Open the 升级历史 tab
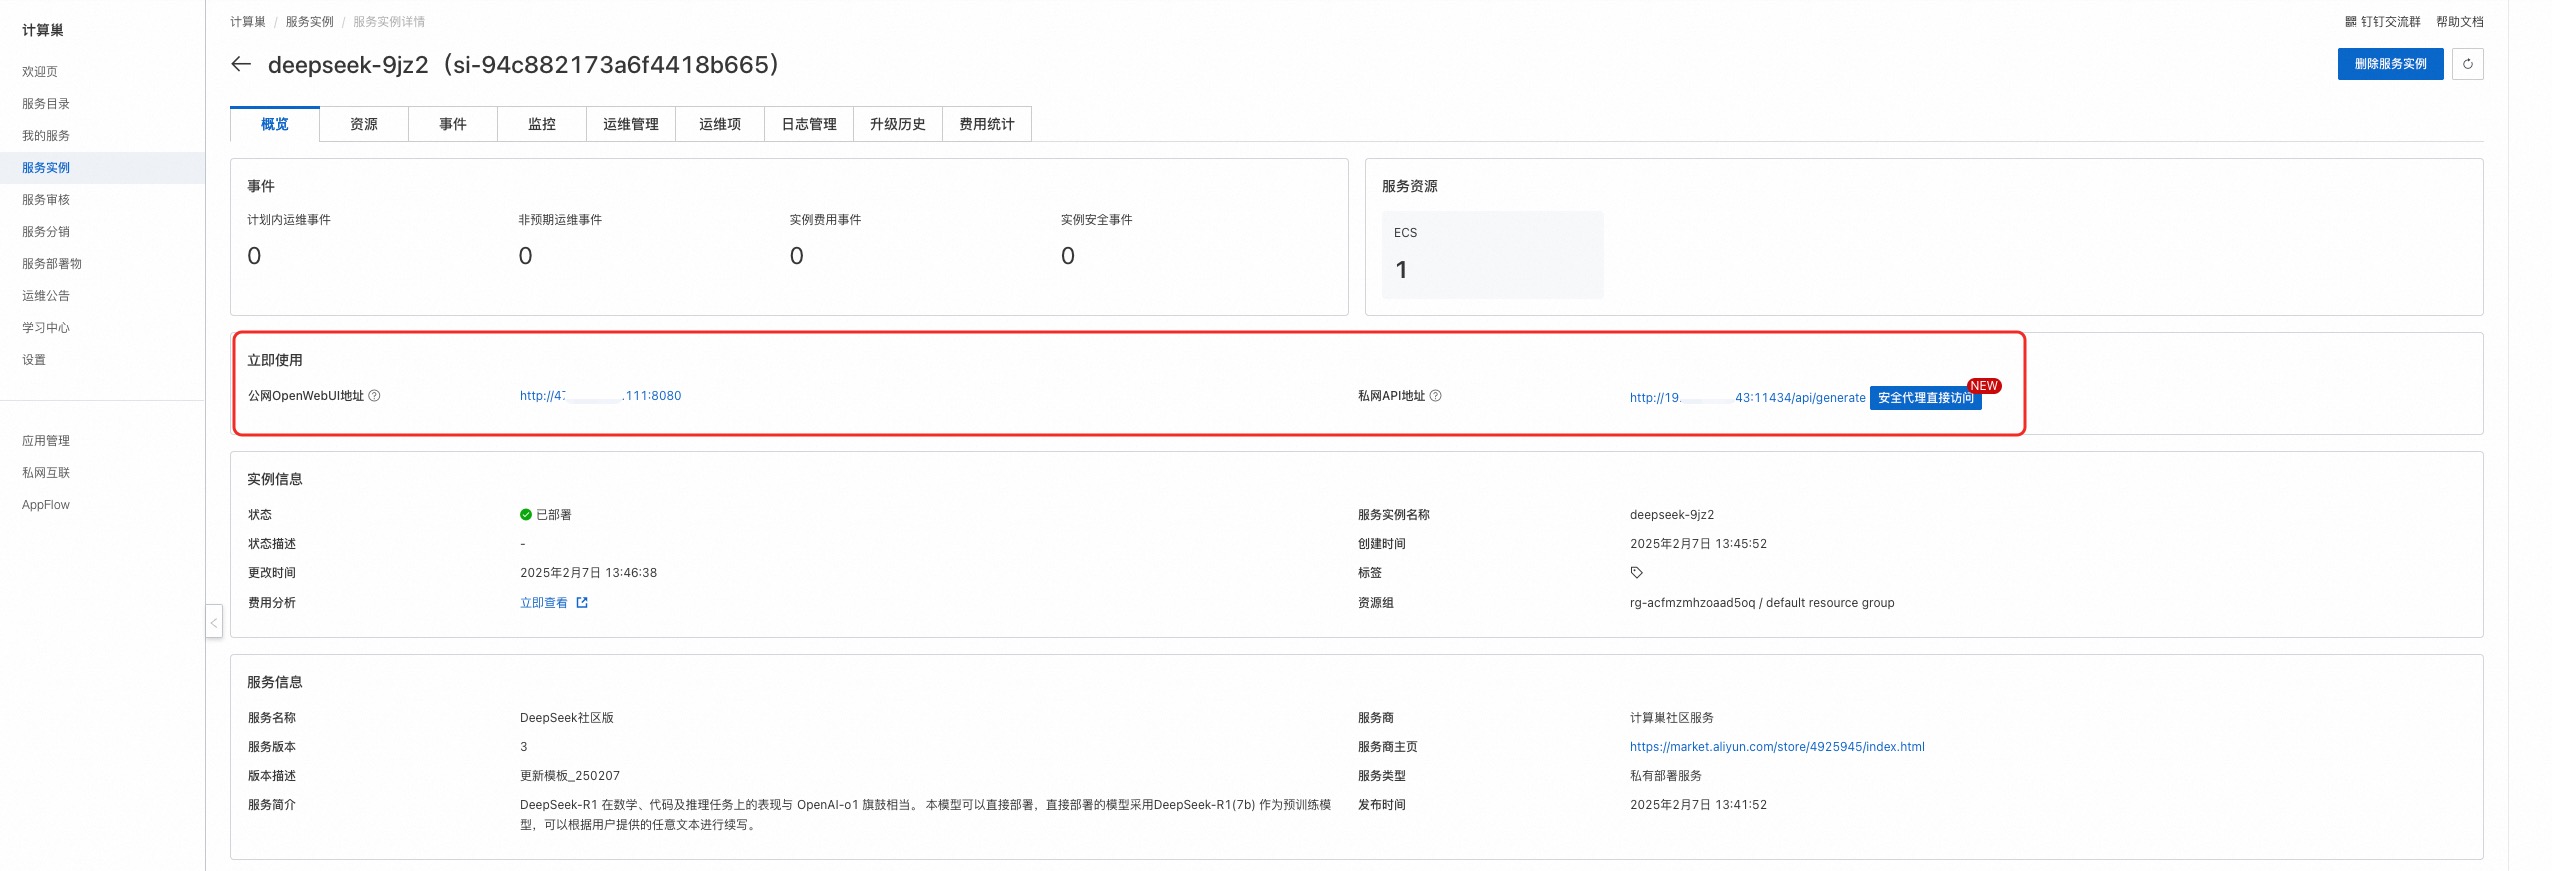2552x871 pixels. tap(898, 124)
